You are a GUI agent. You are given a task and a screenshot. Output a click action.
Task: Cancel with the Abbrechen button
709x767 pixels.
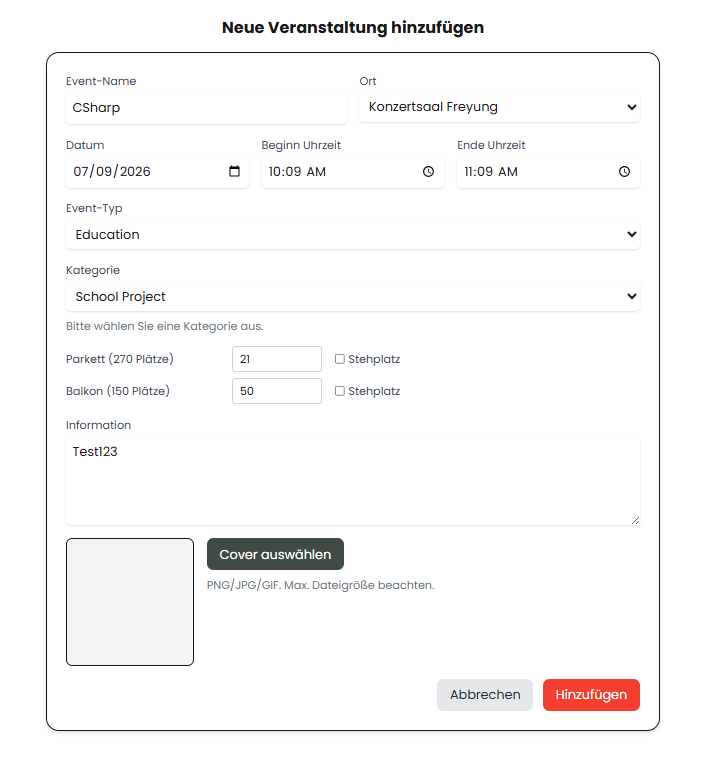(x=485, y=695)
